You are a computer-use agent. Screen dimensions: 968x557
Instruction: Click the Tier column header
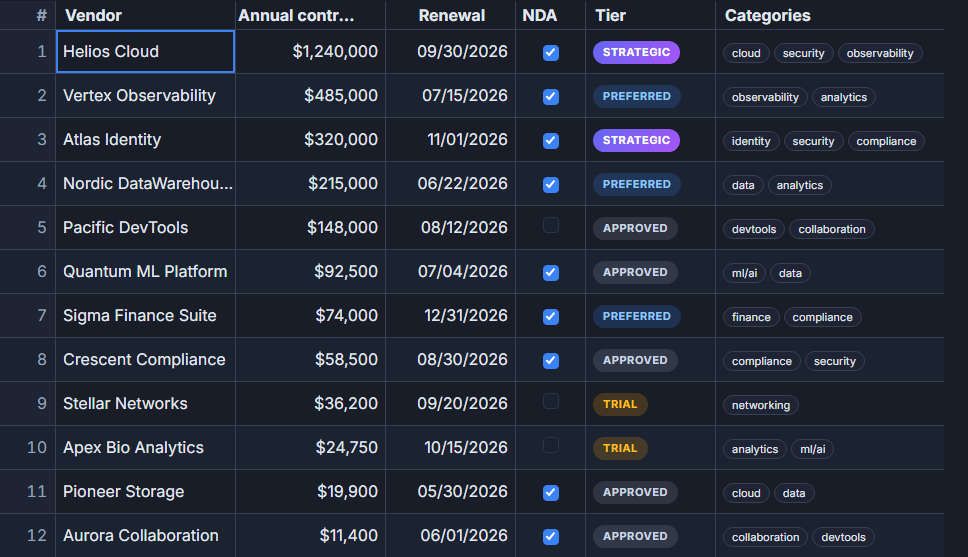tap(610, 15)
